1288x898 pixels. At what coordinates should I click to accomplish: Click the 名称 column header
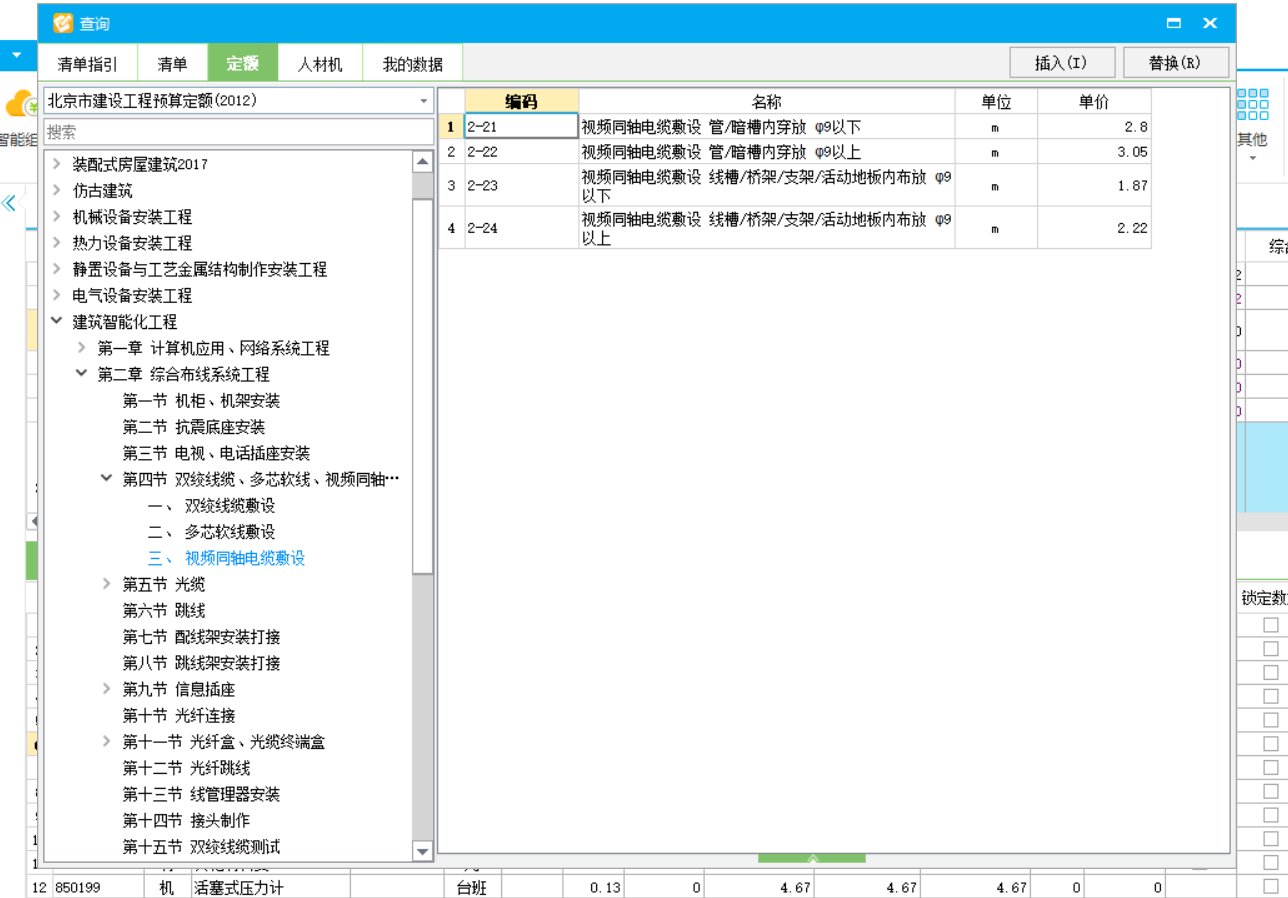[766, 101]
